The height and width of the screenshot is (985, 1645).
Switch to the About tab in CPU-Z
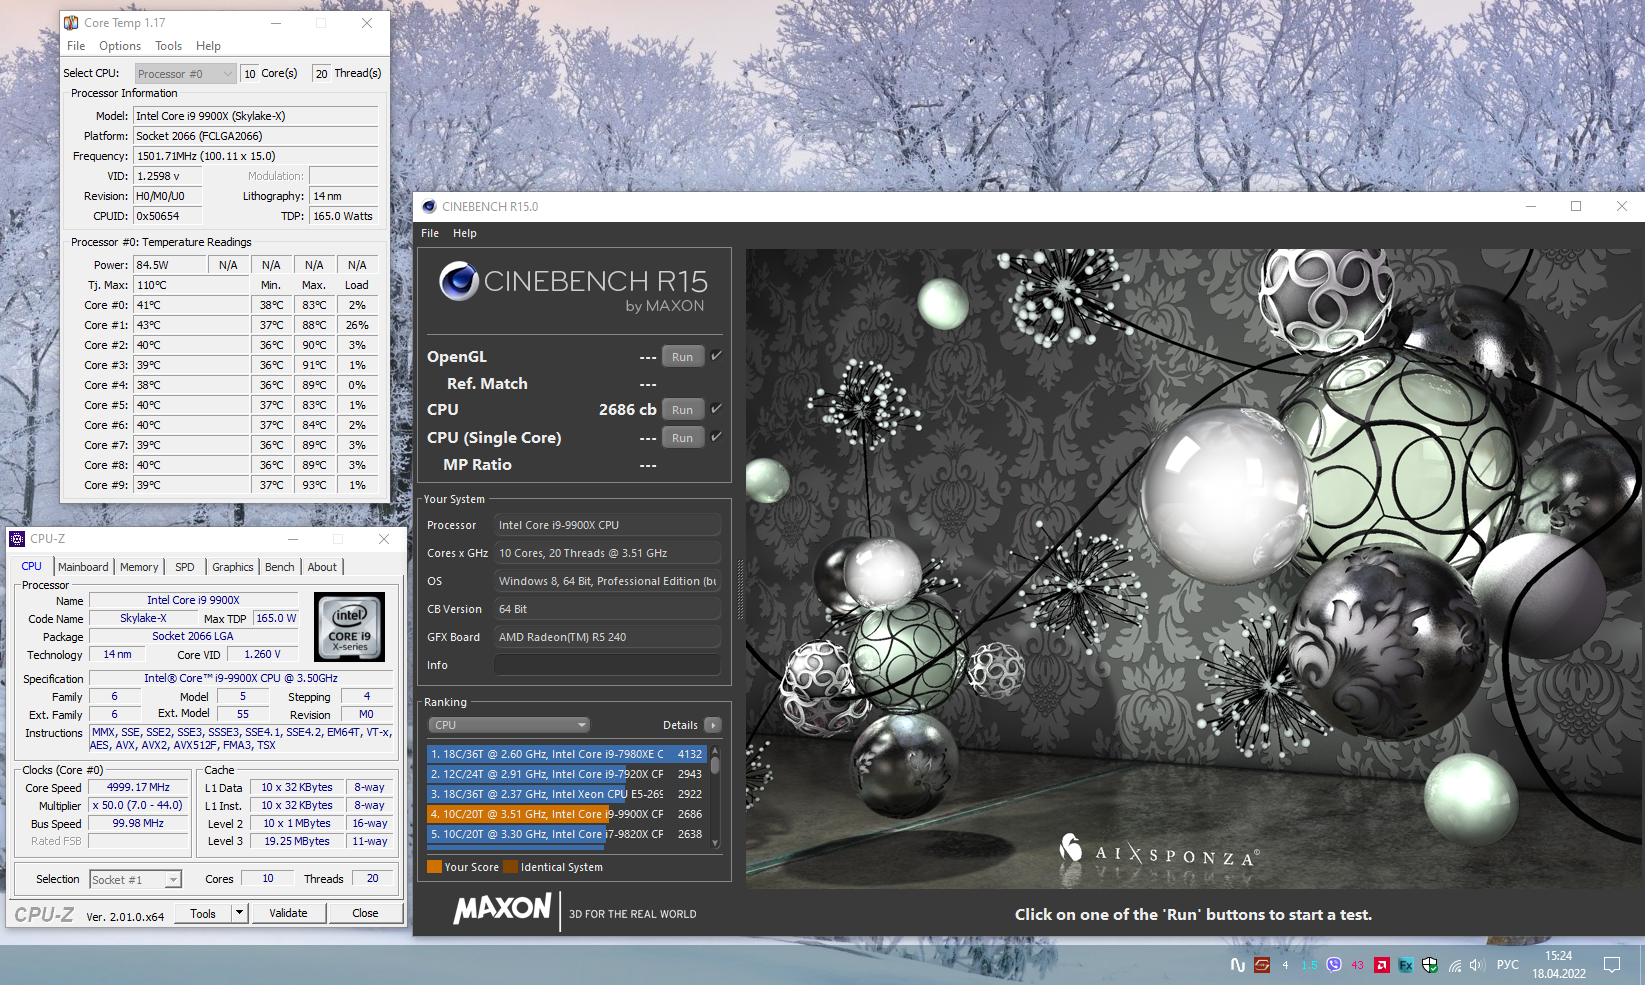pos(322,567)
